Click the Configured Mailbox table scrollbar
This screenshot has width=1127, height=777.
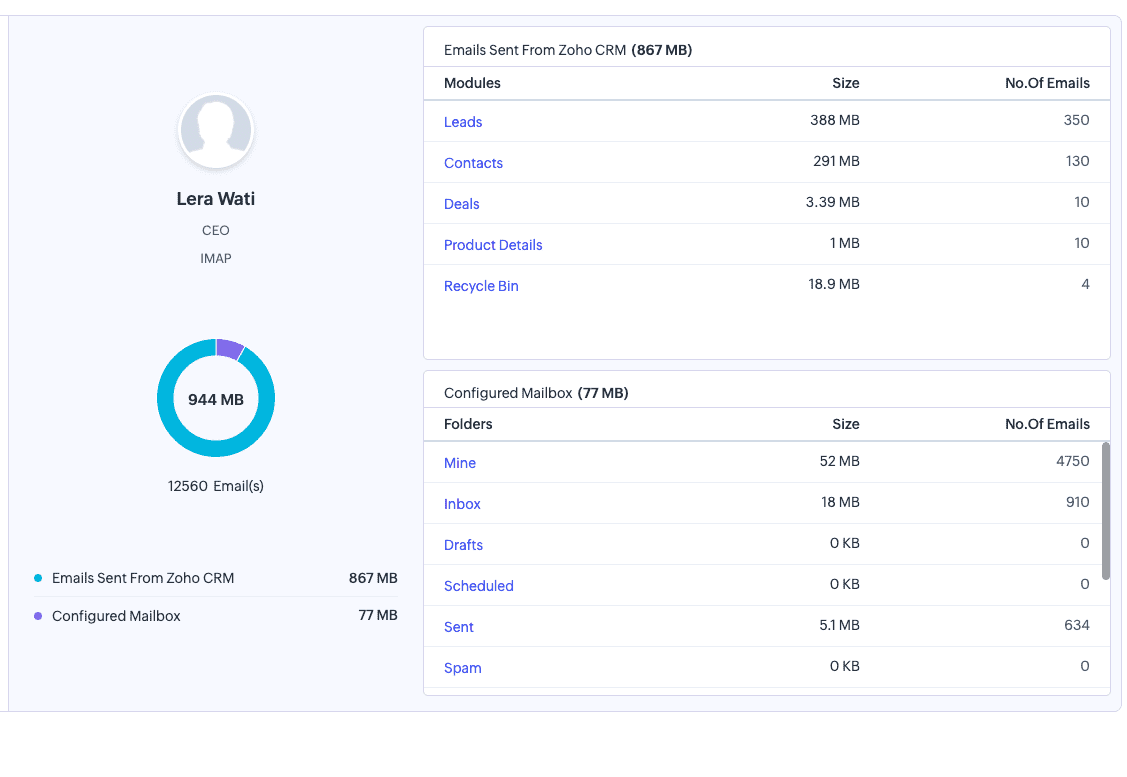point(1105,510)
